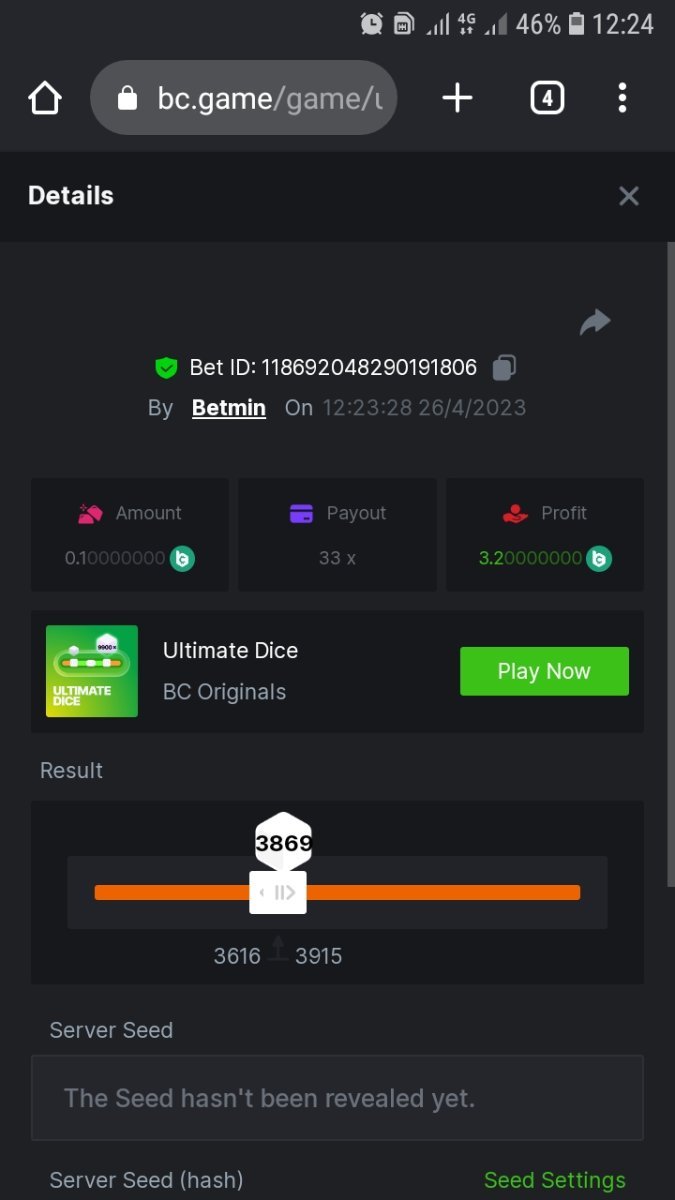
Task: Open the tab switcher showing 4 tabs
Action: click(x=546, y=98)
